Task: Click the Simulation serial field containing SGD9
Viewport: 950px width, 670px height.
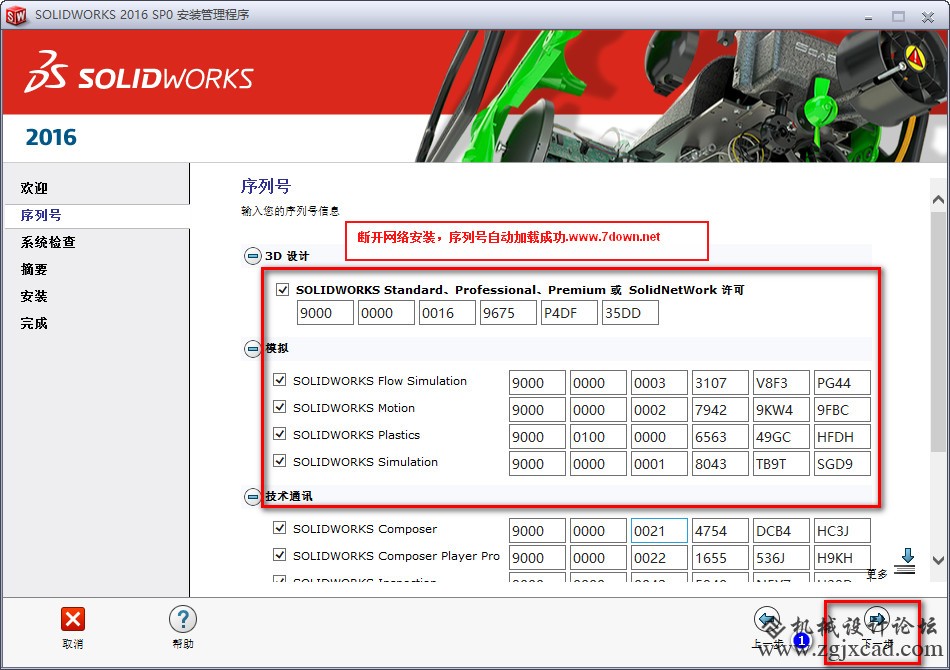Action: (x=842, y=463)
